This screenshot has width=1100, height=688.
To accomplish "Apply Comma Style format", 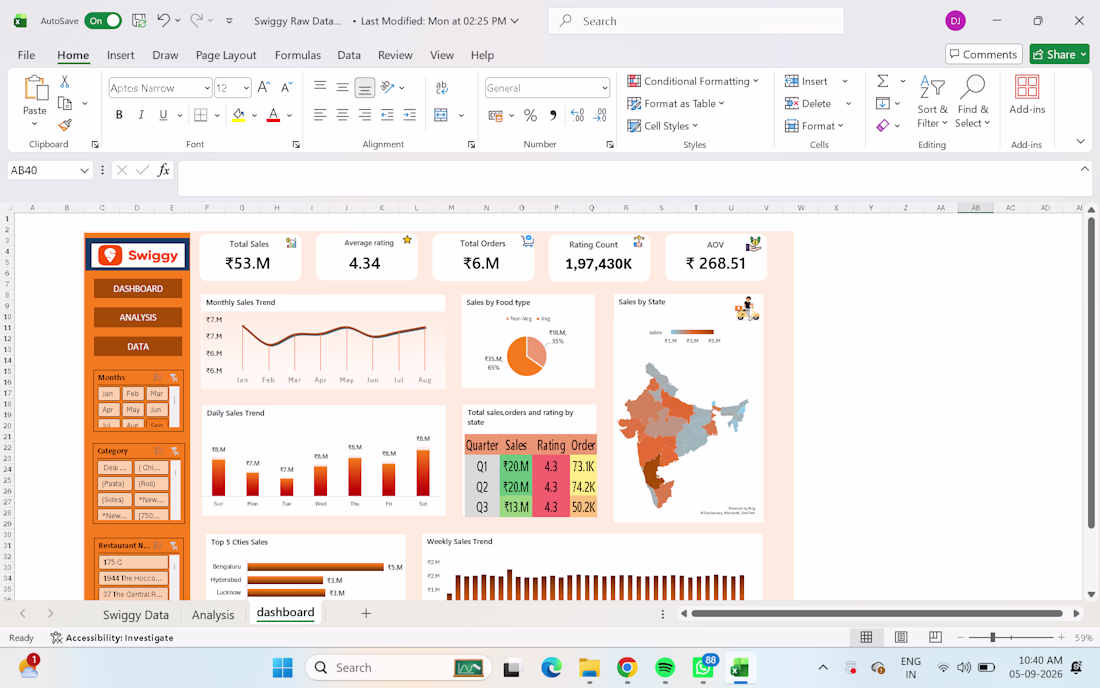I will click(x=553, y=114).
